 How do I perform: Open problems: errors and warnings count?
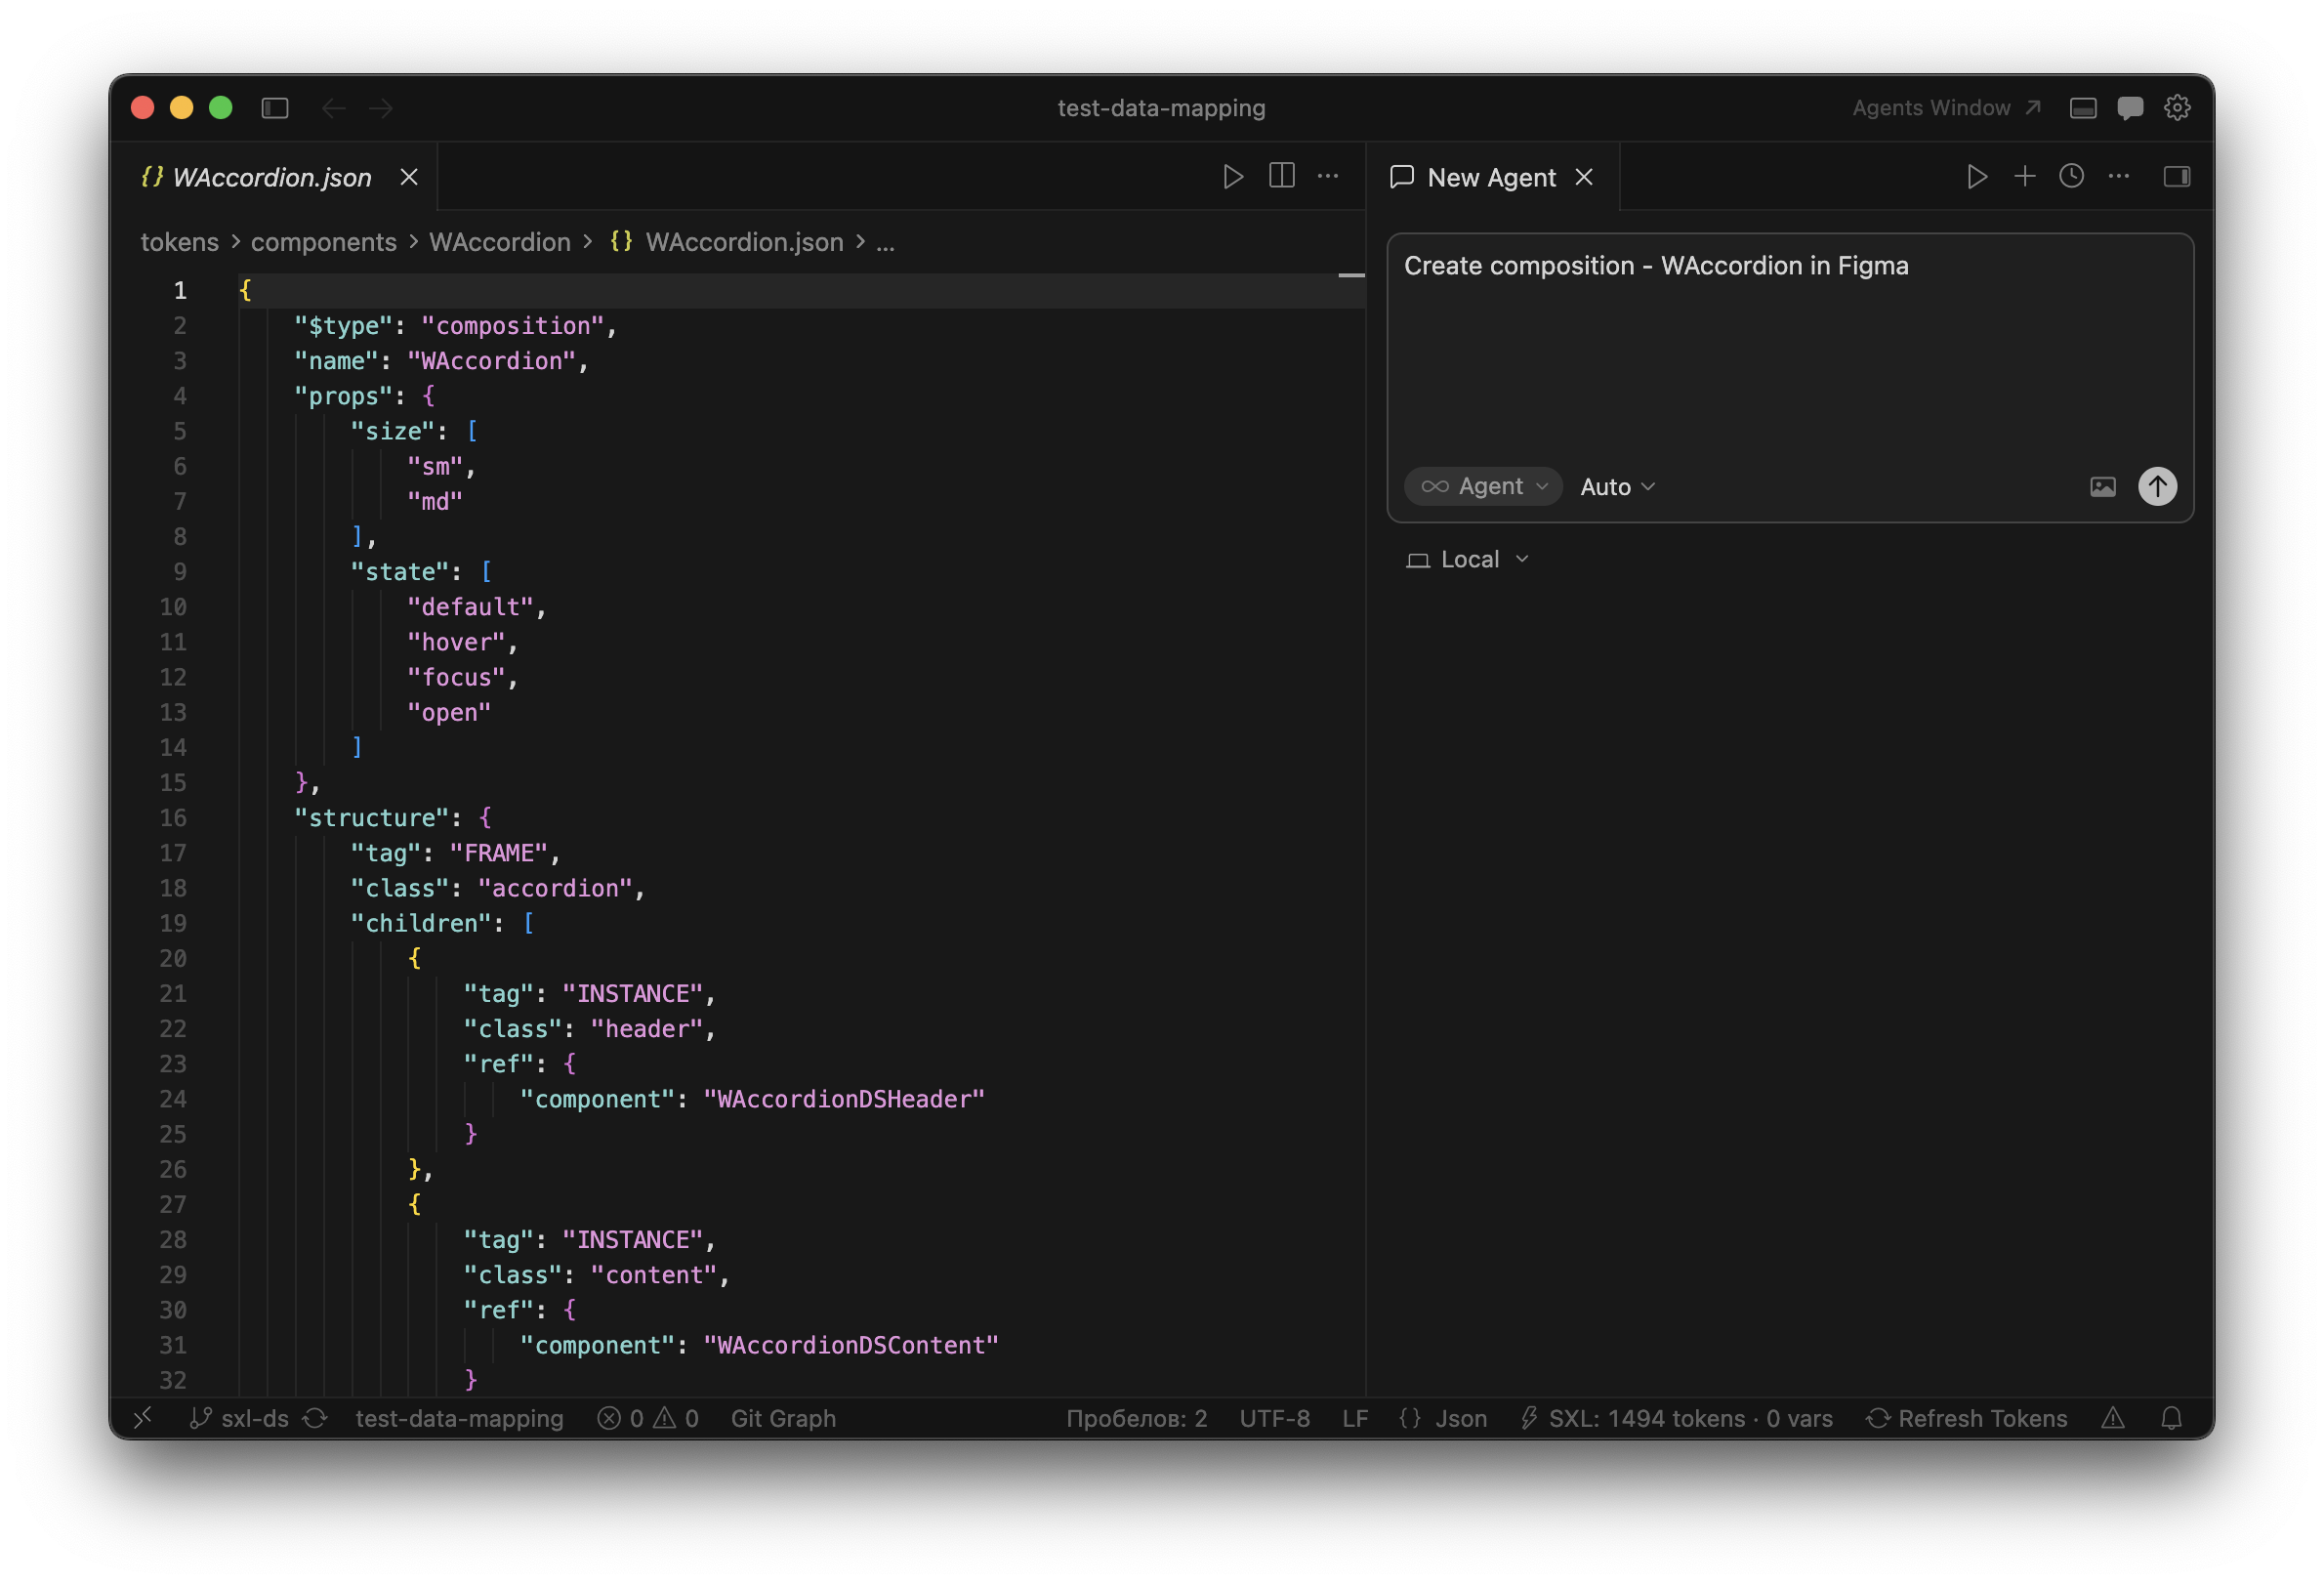(x=648, y=1418)
